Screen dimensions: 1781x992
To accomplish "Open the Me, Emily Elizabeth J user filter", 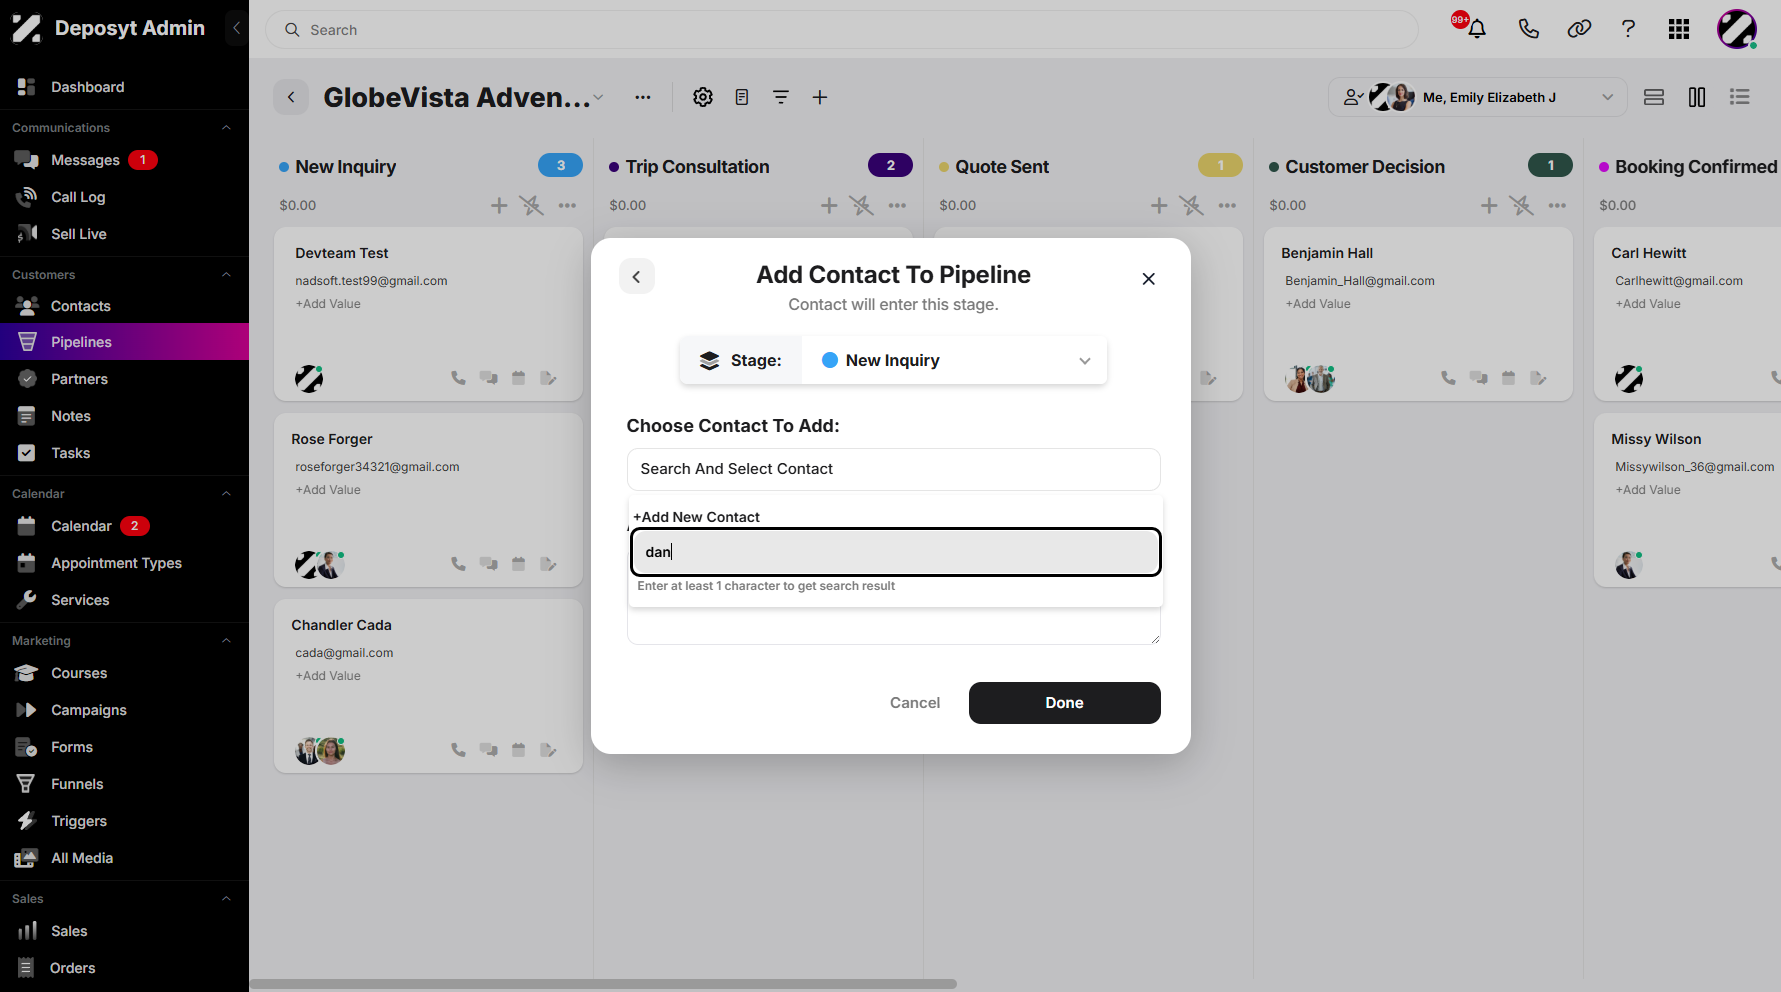I will pos(1478,97).
